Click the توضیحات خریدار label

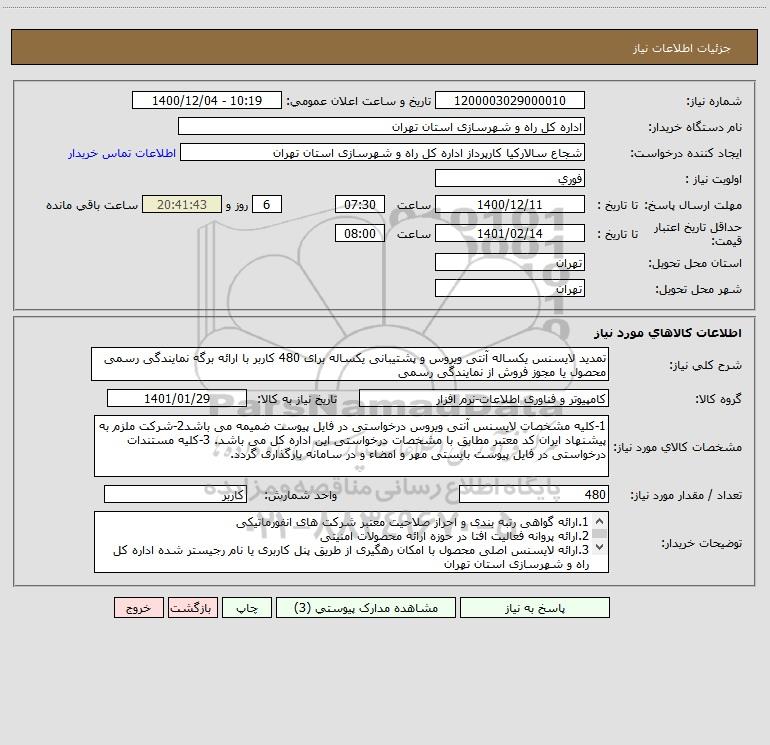click(702, 544)
